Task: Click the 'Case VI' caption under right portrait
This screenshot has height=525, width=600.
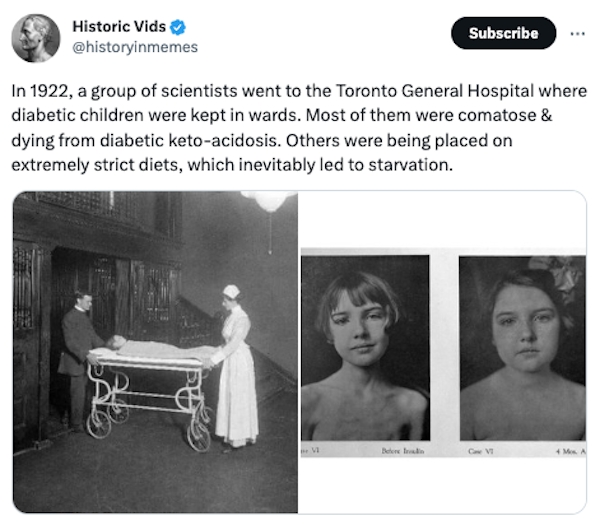Action: point(482,452)
